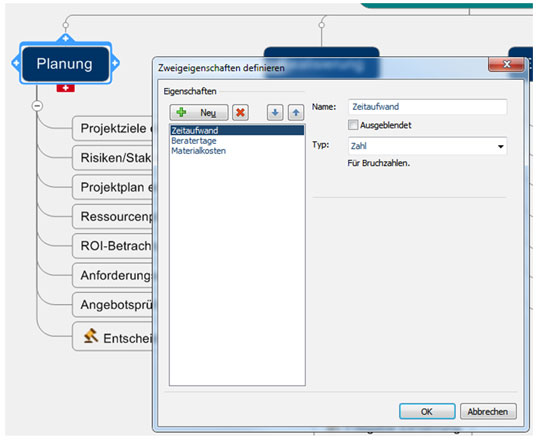Image resolution: width=538 pixels, height=440 pixels.
Task: Click the green plus Neu button
Action: 199,112
